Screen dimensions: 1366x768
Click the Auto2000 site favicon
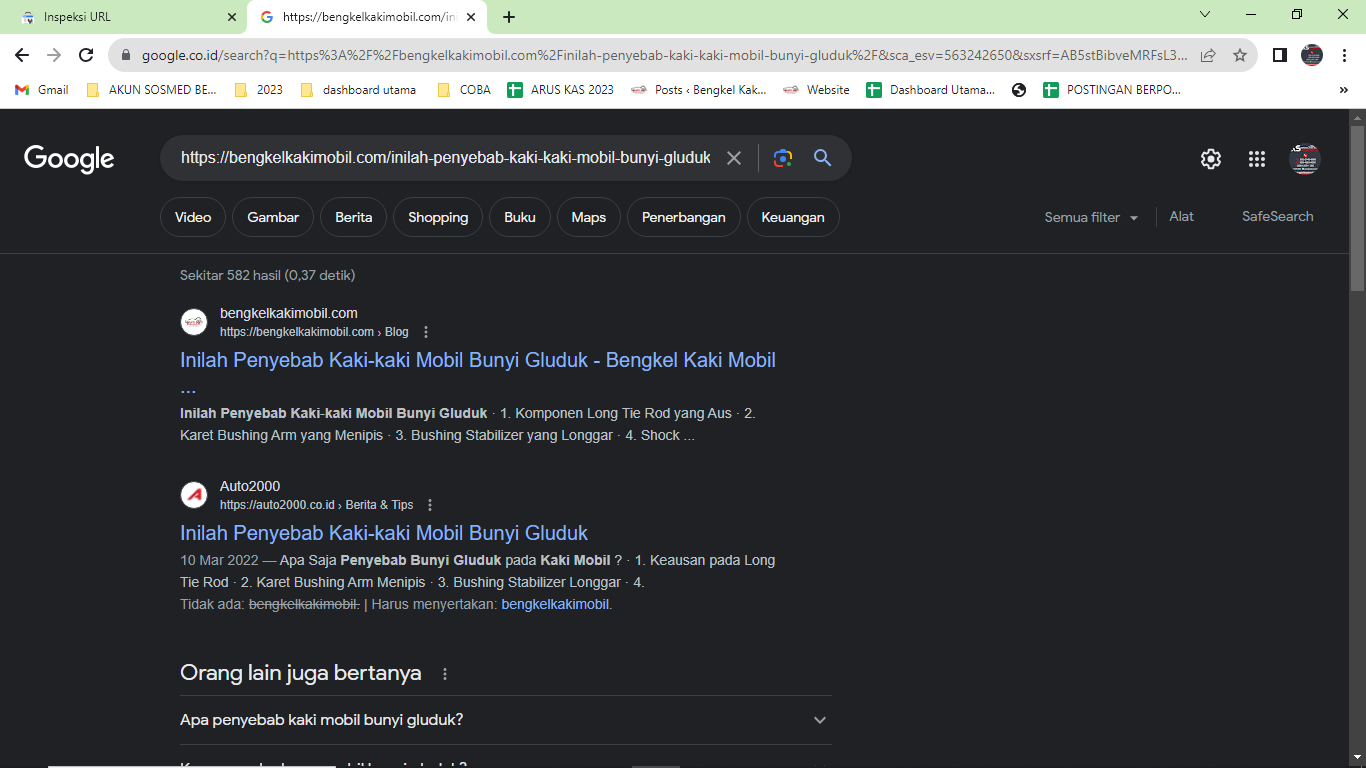pyautogui.click(x=194, y=495)
